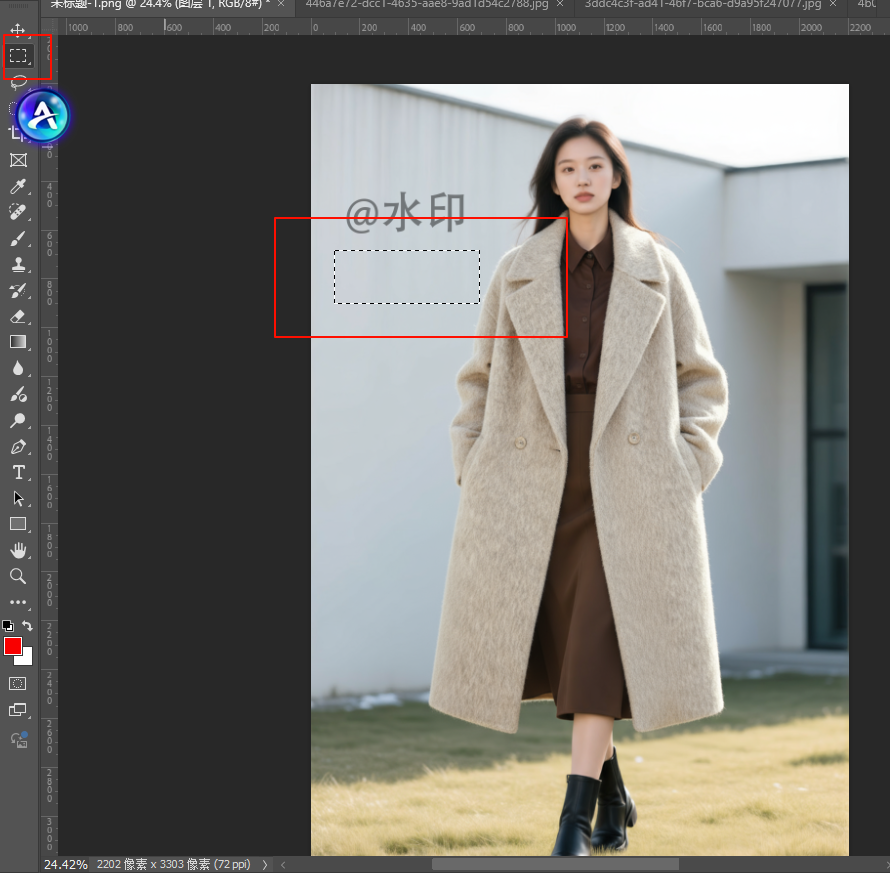Choose the Pen tool
This screenshot has width=890, height=873.
pyautogui.click(x=18, y=446)
